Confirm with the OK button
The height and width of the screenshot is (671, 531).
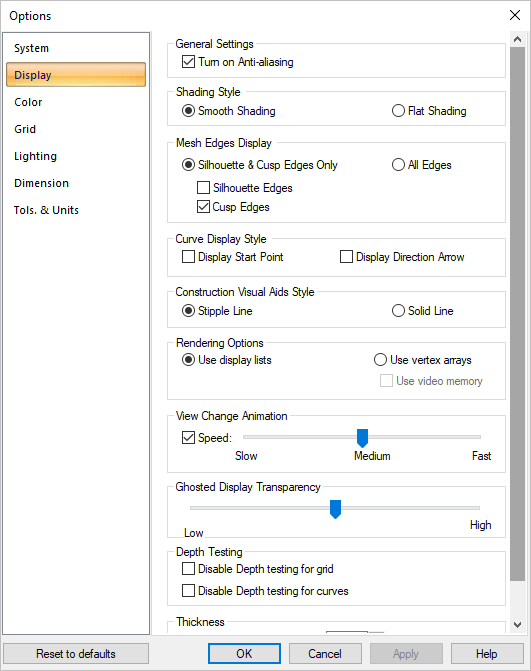pos(244,653)
